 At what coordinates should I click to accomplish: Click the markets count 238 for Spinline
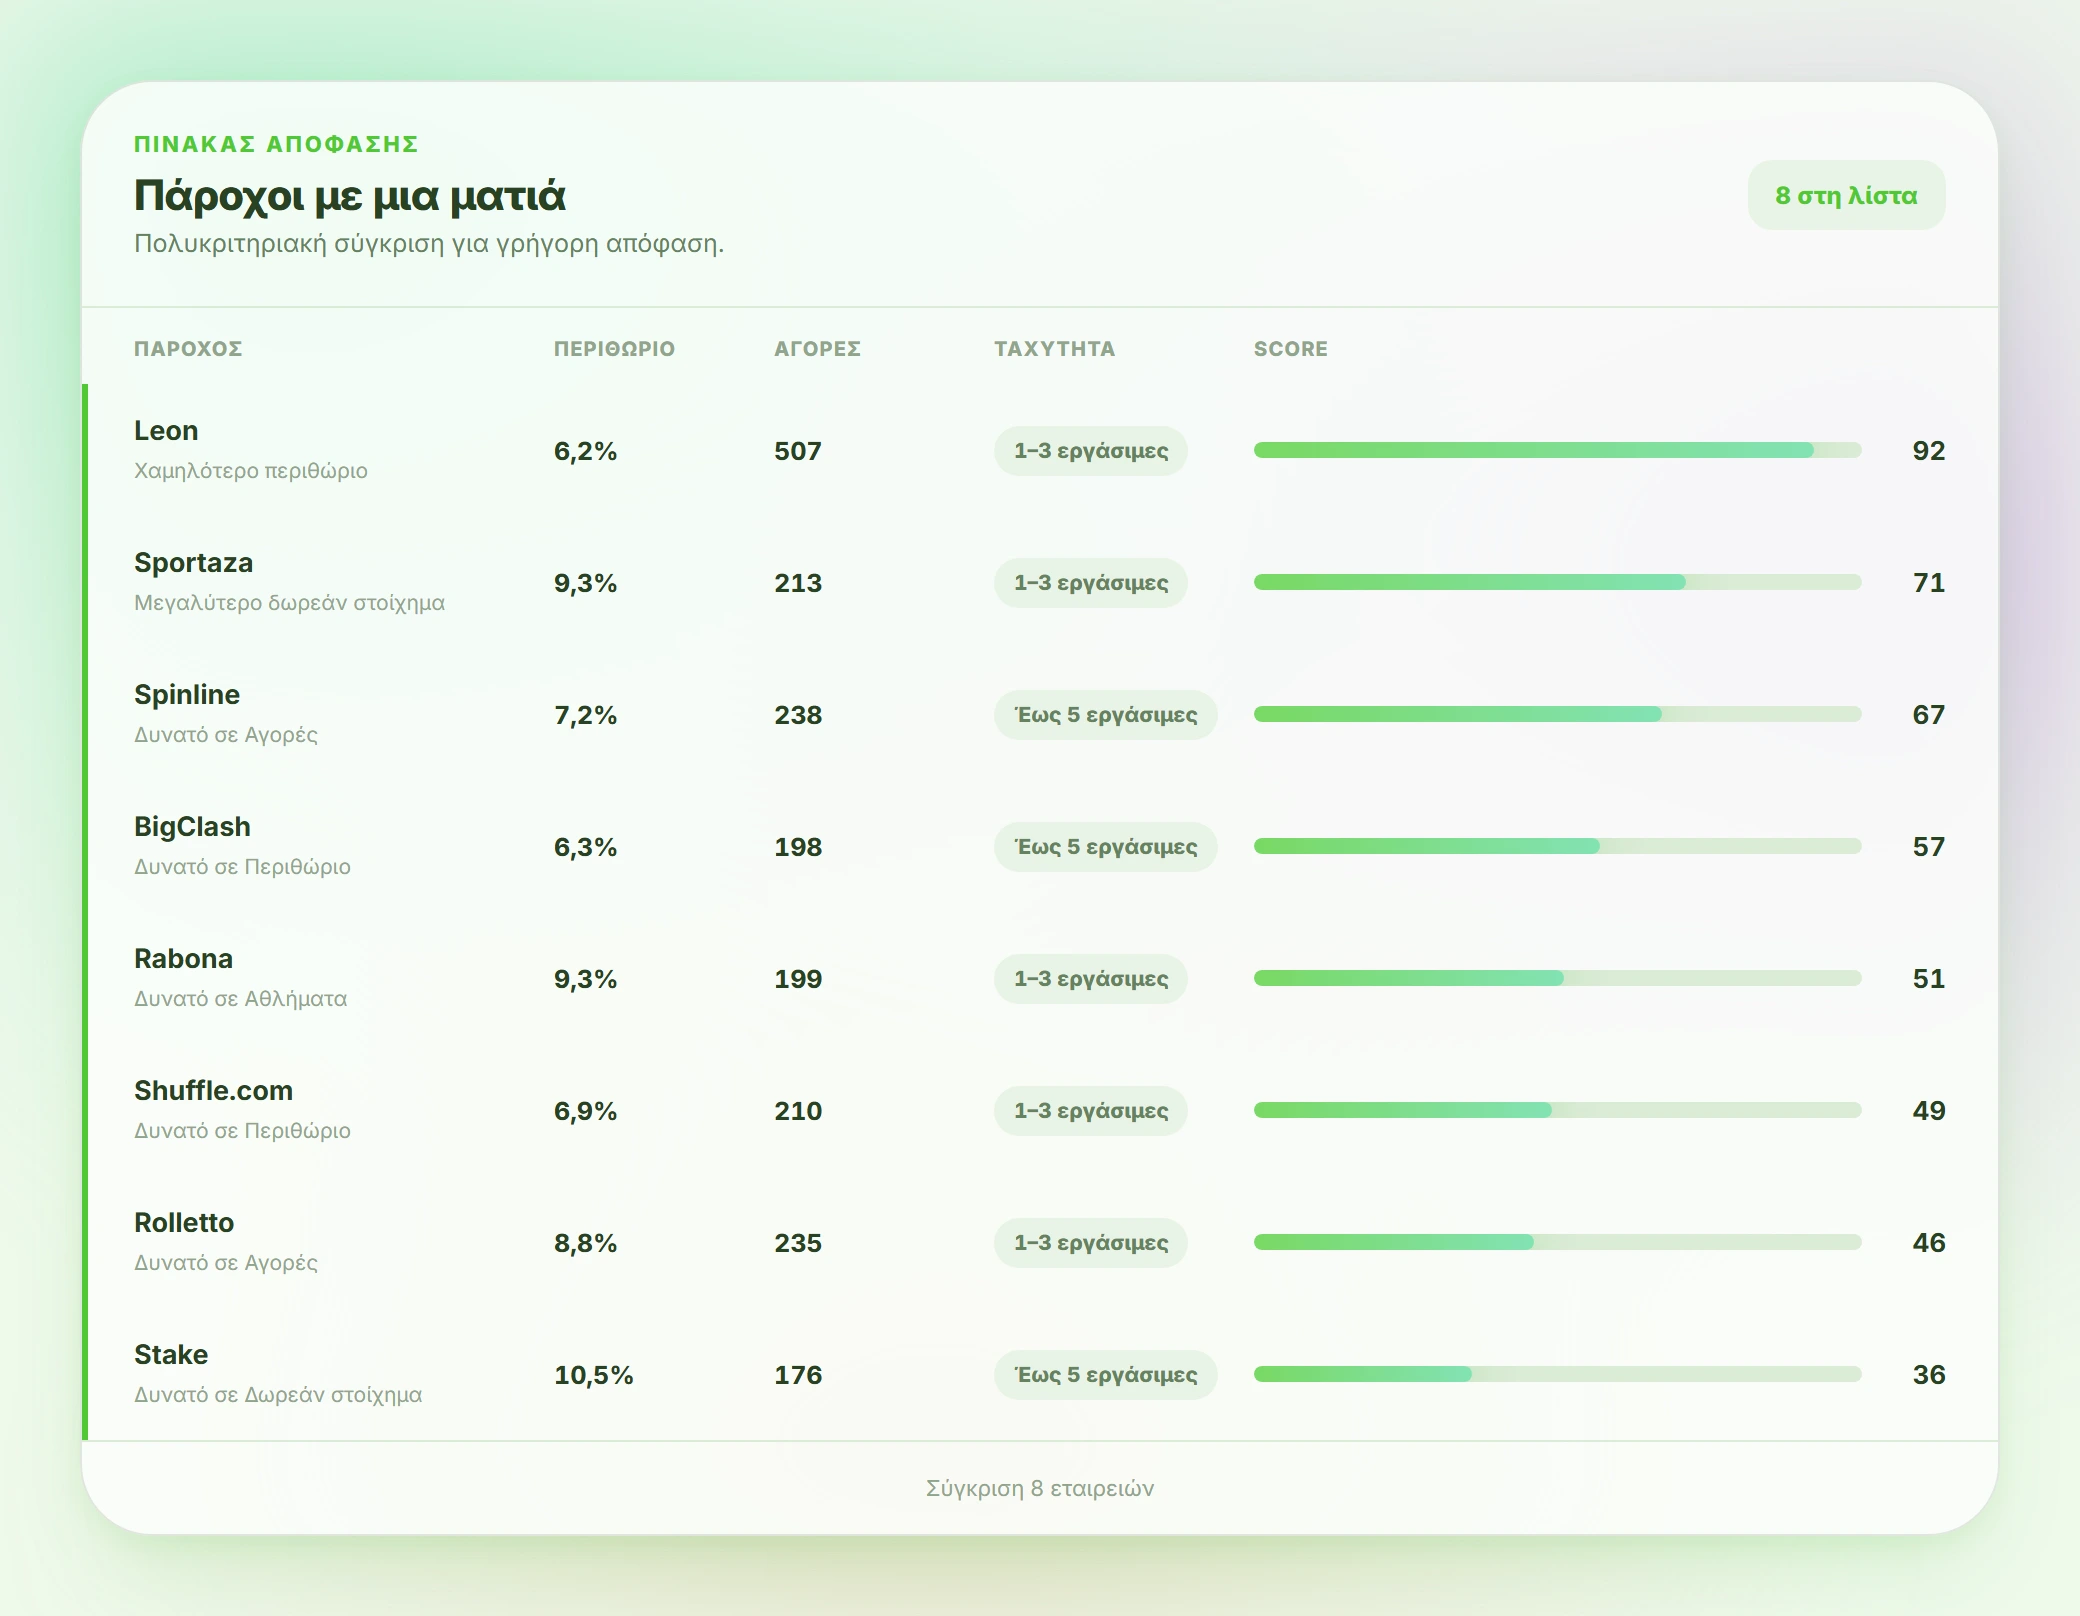(798, 715)
